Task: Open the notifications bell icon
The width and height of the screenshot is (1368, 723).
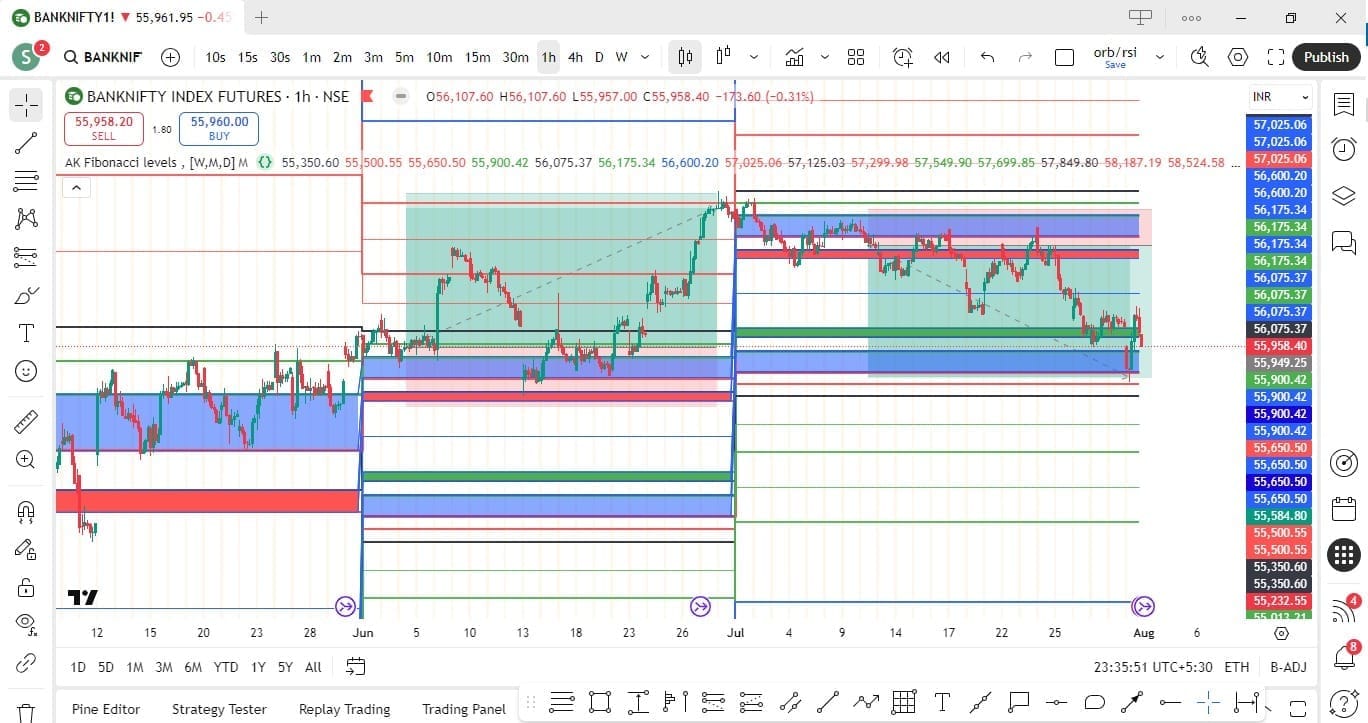Action: click(x=1345, y=656)
